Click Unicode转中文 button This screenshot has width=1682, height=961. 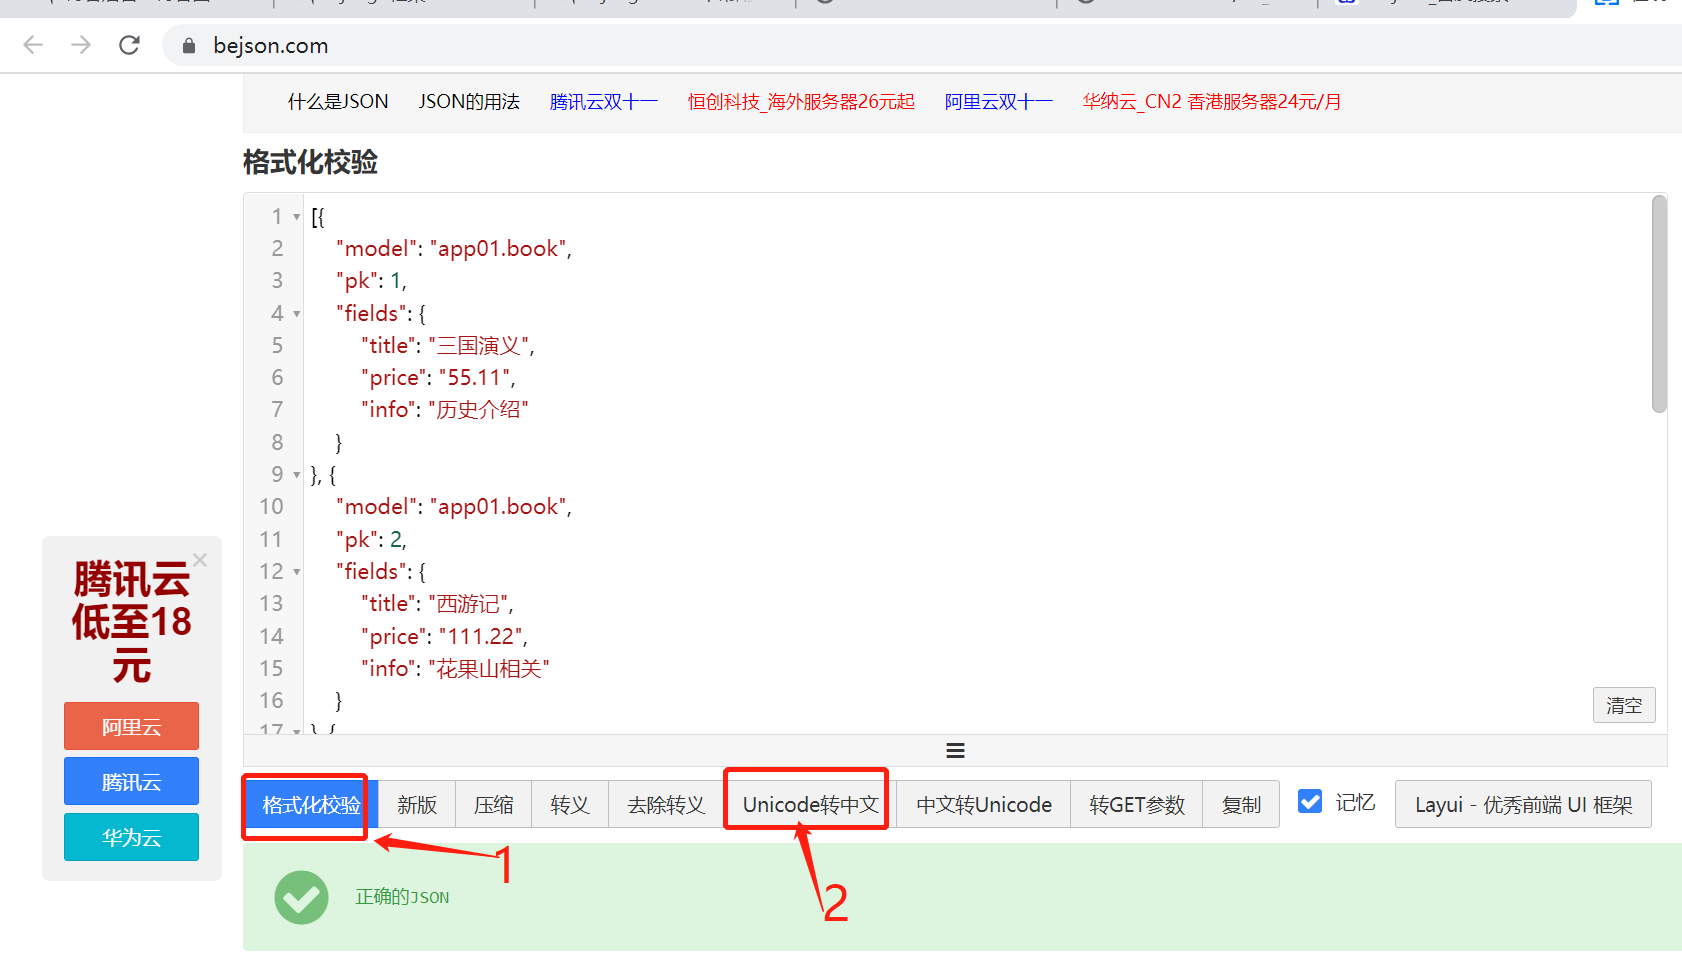(811, 805)
